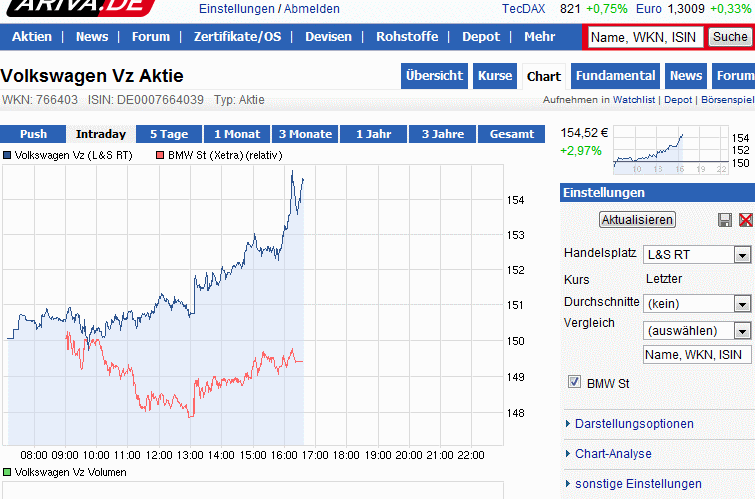
Task: Click the Abmelden link
Action: click(x=312, y=9)
